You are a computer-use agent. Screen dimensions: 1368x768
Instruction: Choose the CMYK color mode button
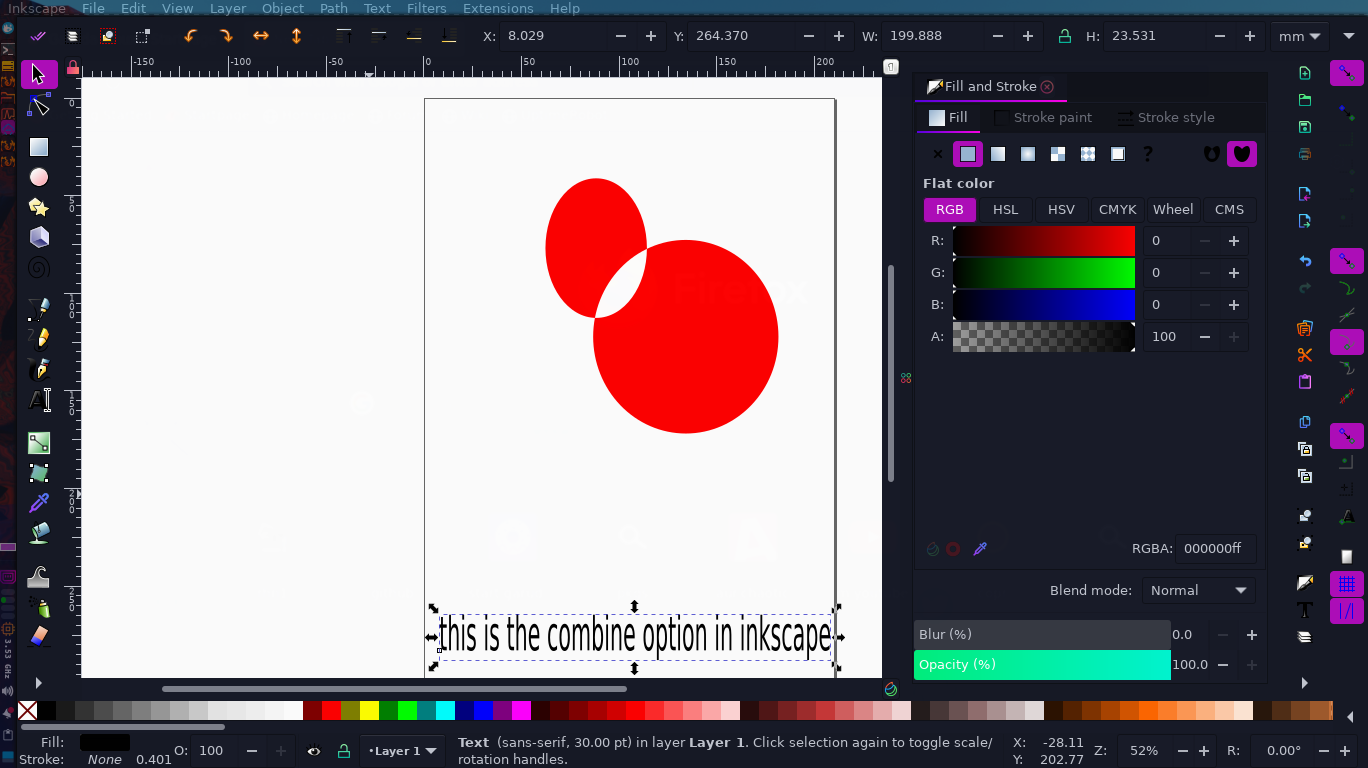1117,209
